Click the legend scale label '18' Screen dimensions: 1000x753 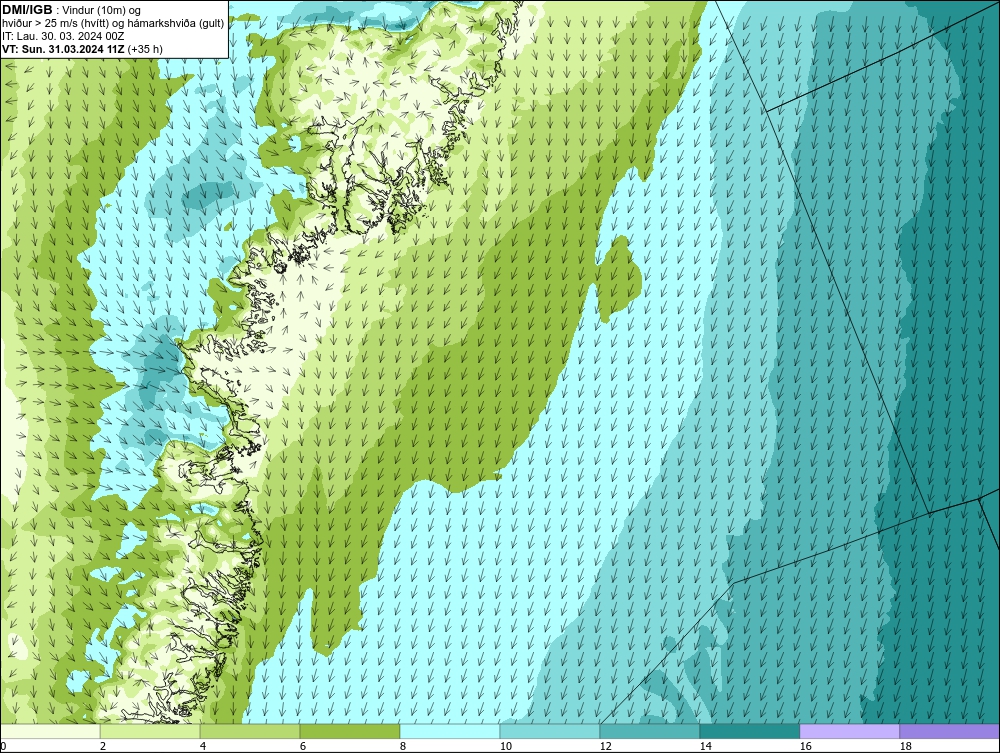[x=905, y=746]
